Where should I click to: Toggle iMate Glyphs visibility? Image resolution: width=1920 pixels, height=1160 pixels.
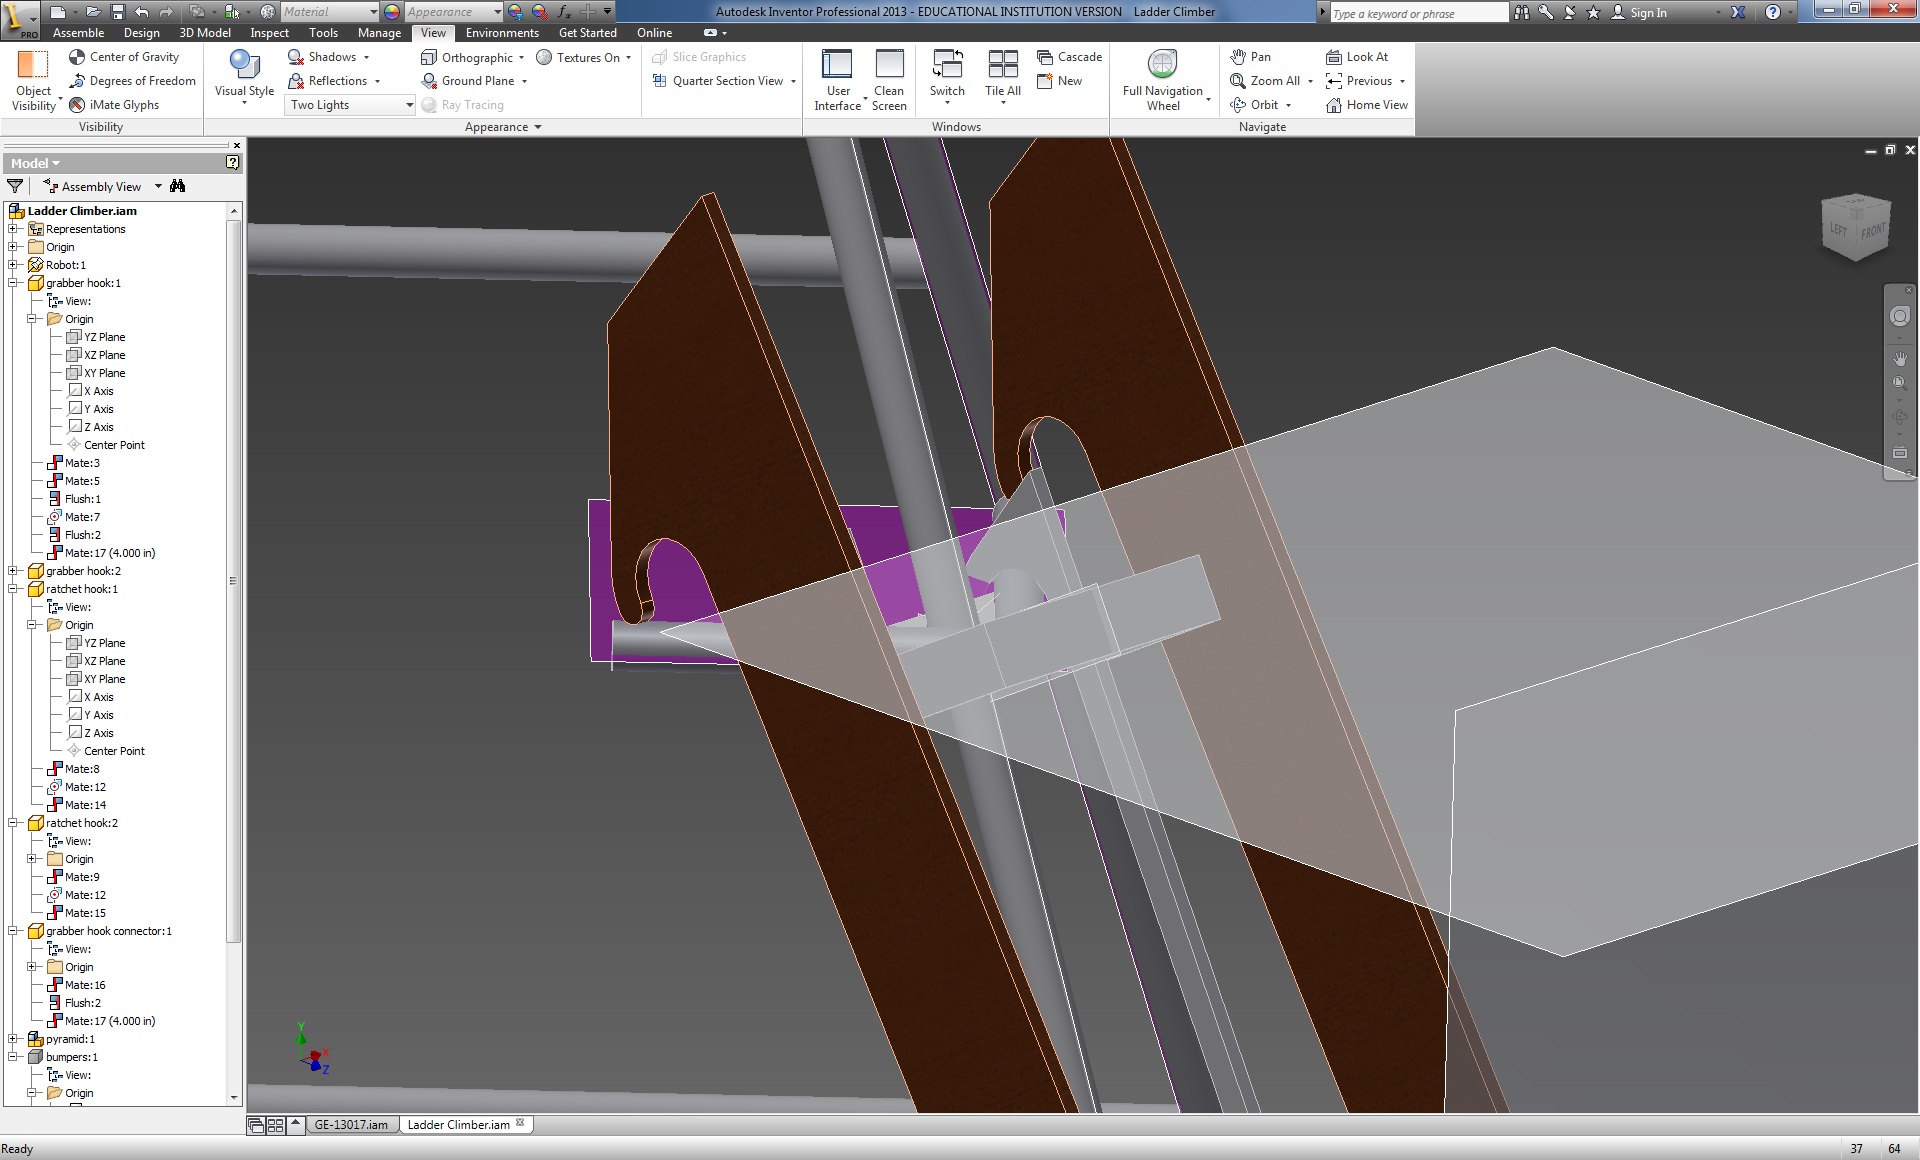point(114,105)
